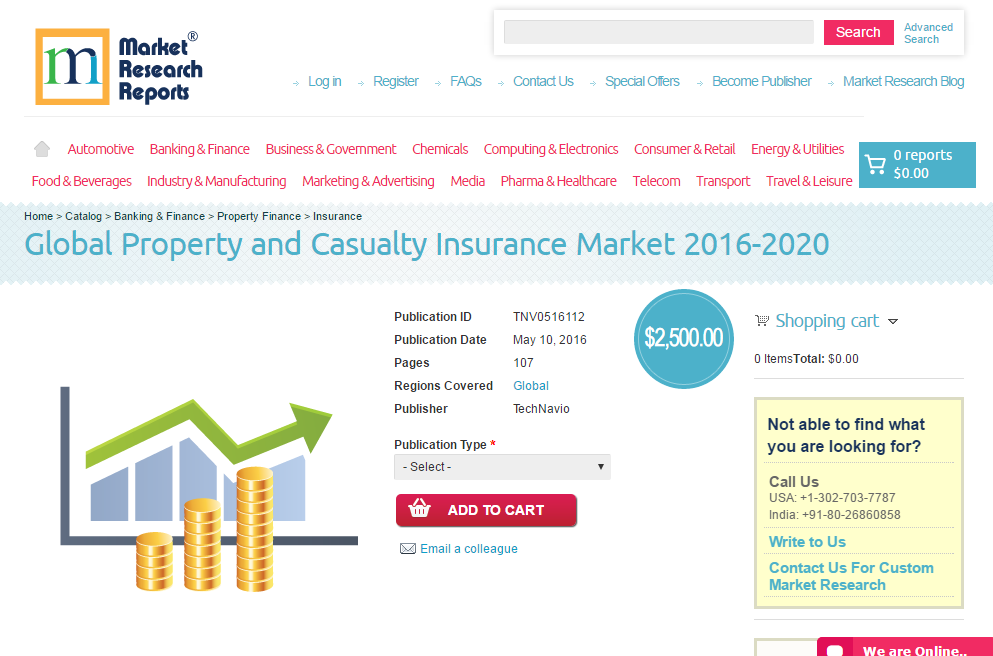
Task: Click the Search button
Action: click(x=858, y=32)
